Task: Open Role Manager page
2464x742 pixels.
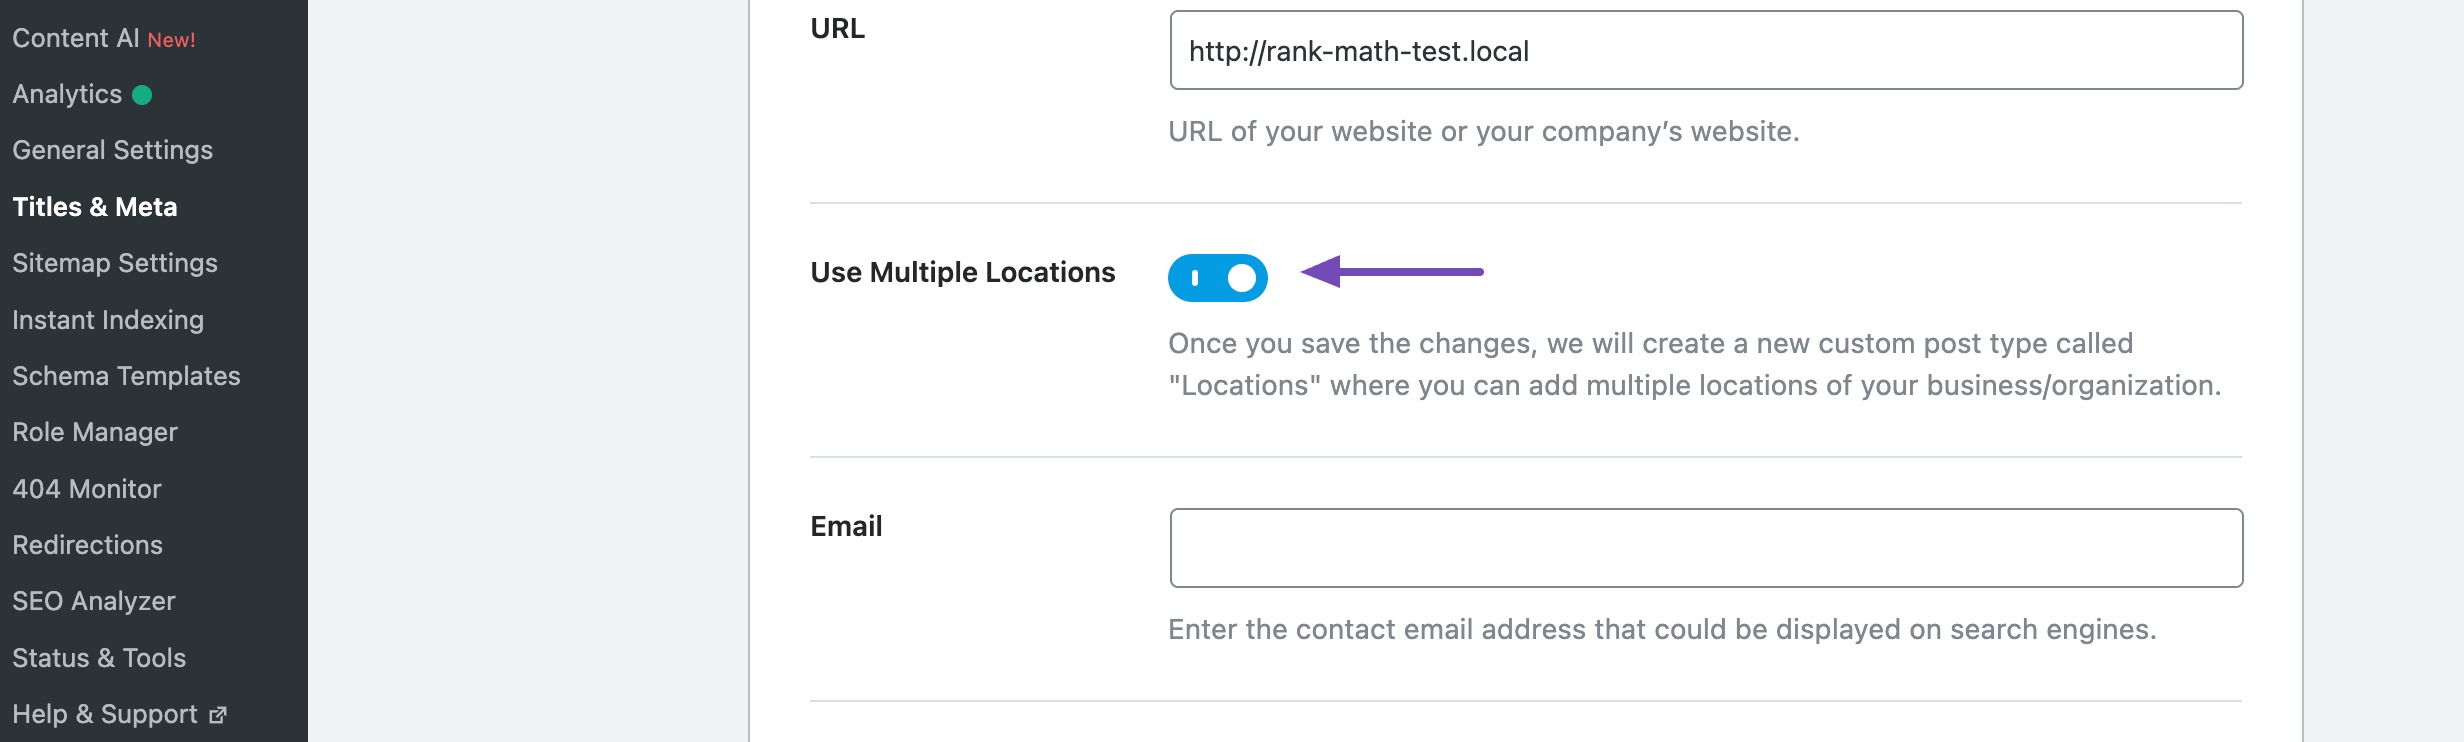Action: (x=95, y=432)
